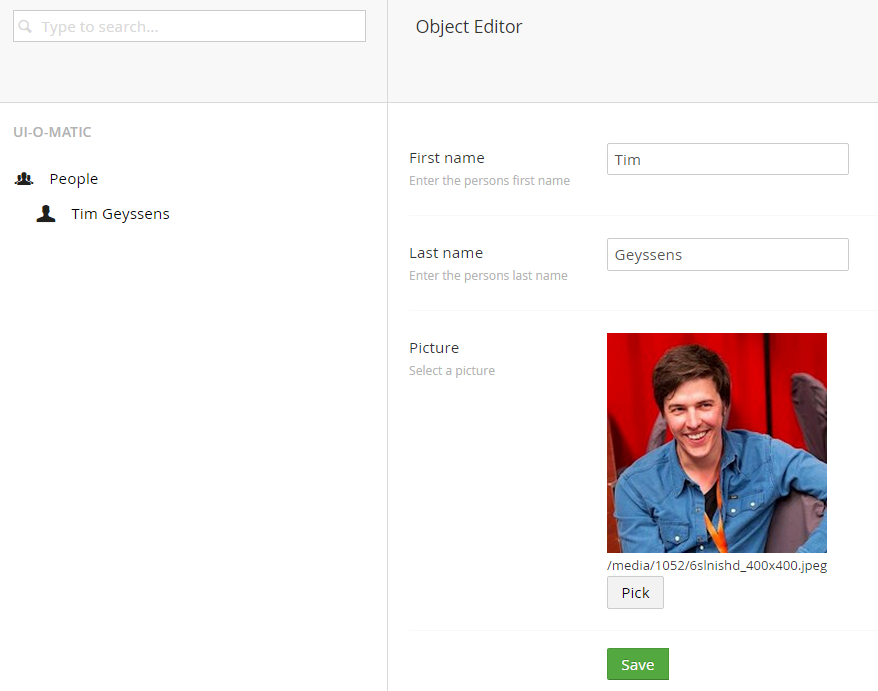Select Tim Geyssens in the tree
The width and height of the screenshot is (878, 691).
(x=120, y=214)
